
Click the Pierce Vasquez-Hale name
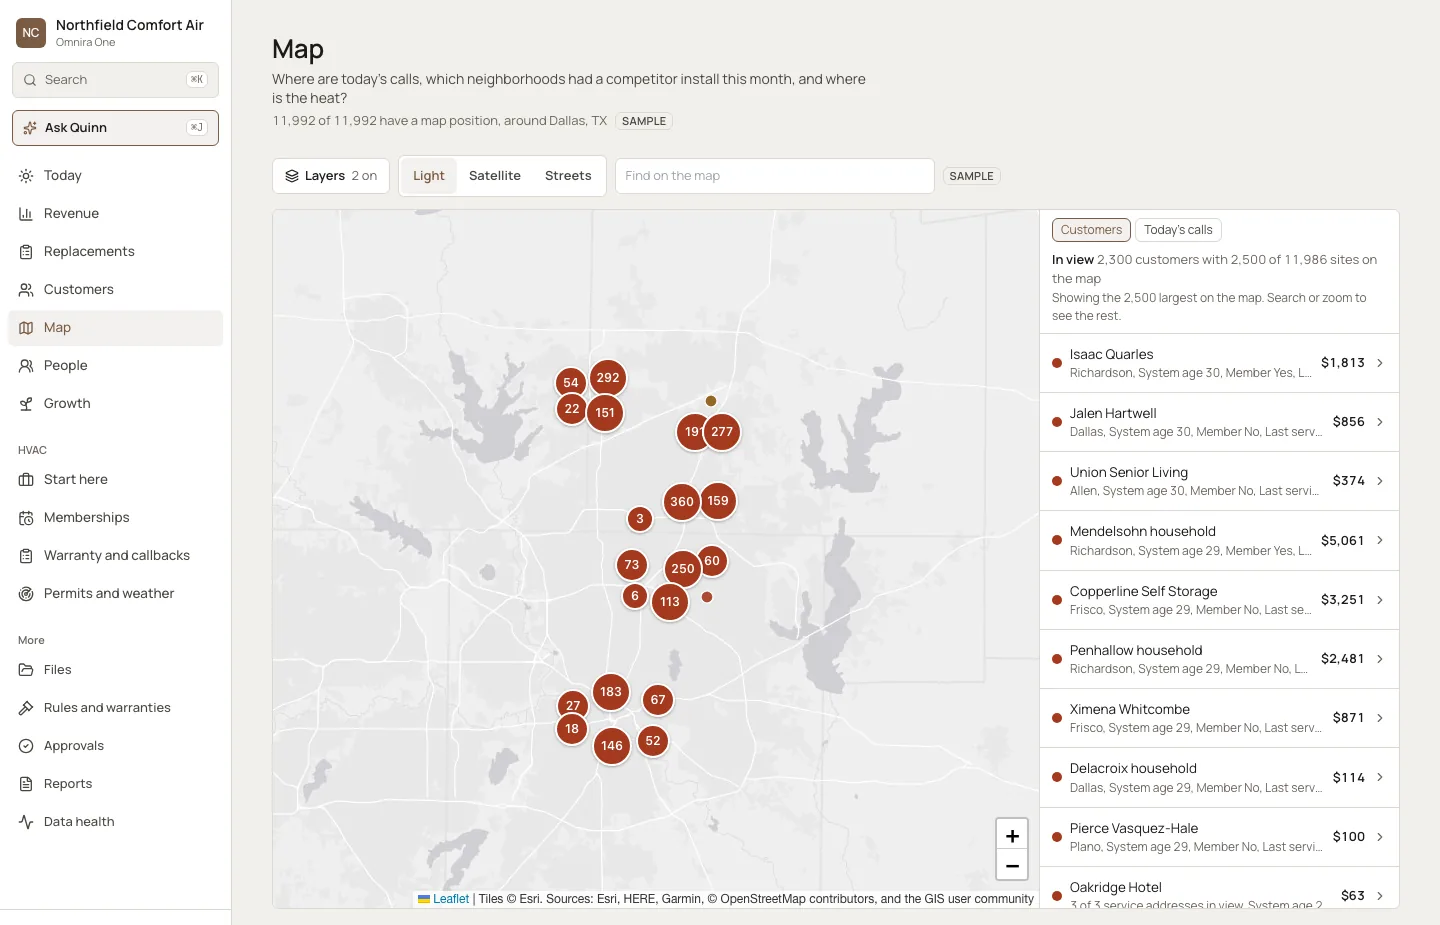point(1134,829)
